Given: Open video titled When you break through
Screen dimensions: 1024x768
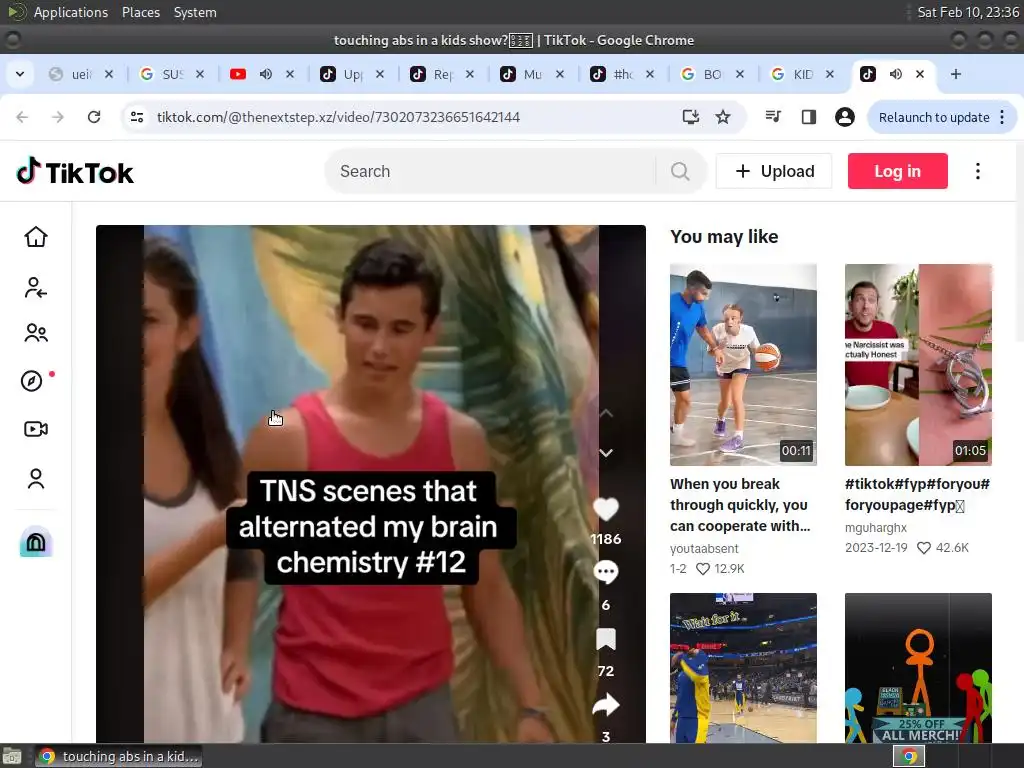Looking at the screenshot, I should click(740, 505).
